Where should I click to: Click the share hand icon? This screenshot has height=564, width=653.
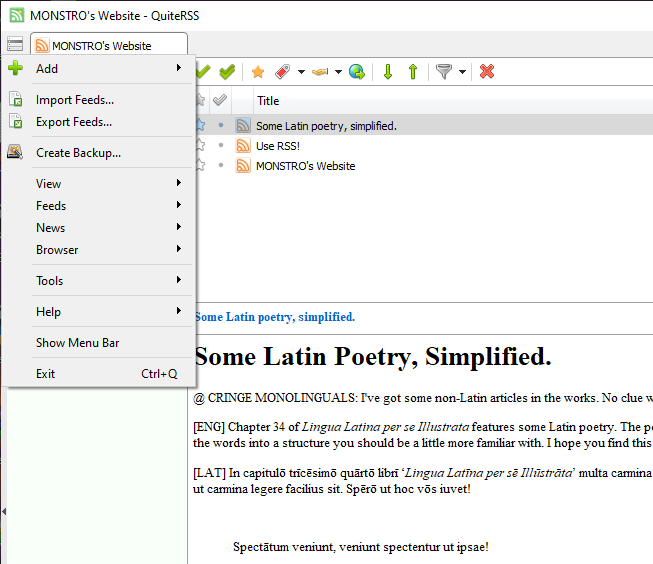(320, 72)
